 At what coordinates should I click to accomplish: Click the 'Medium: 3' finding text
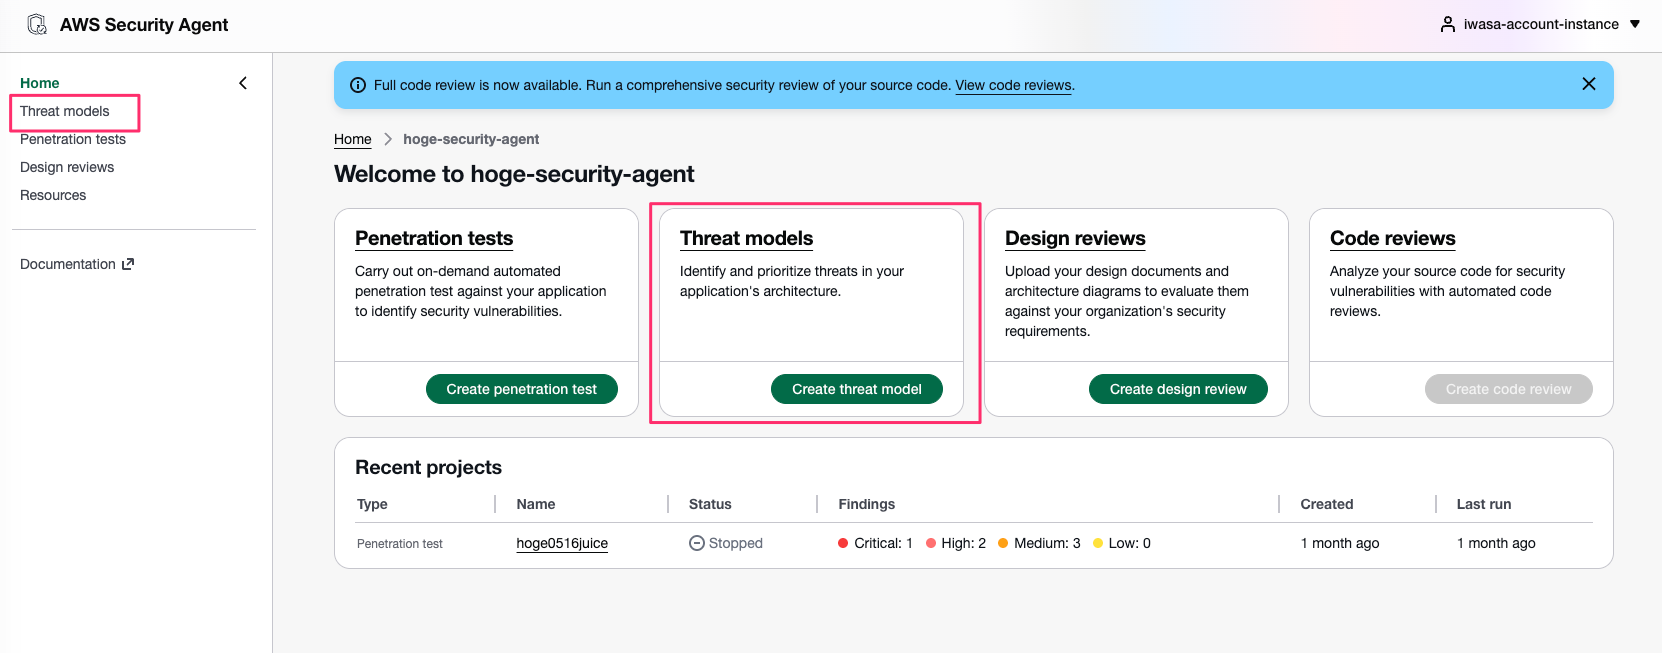click(1047, 543)
